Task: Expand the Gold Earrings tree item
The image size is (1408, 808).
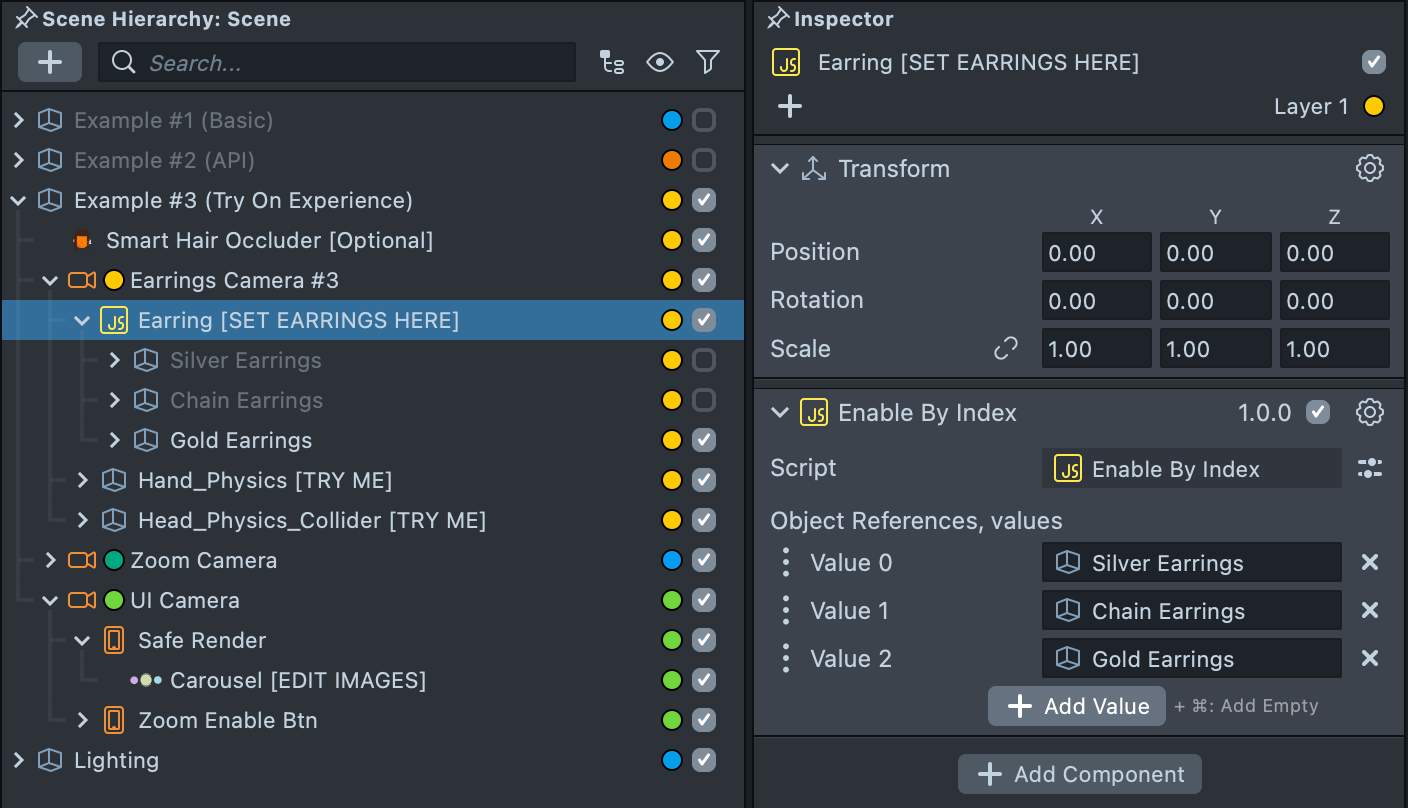Action: click(x=115, y=440)
